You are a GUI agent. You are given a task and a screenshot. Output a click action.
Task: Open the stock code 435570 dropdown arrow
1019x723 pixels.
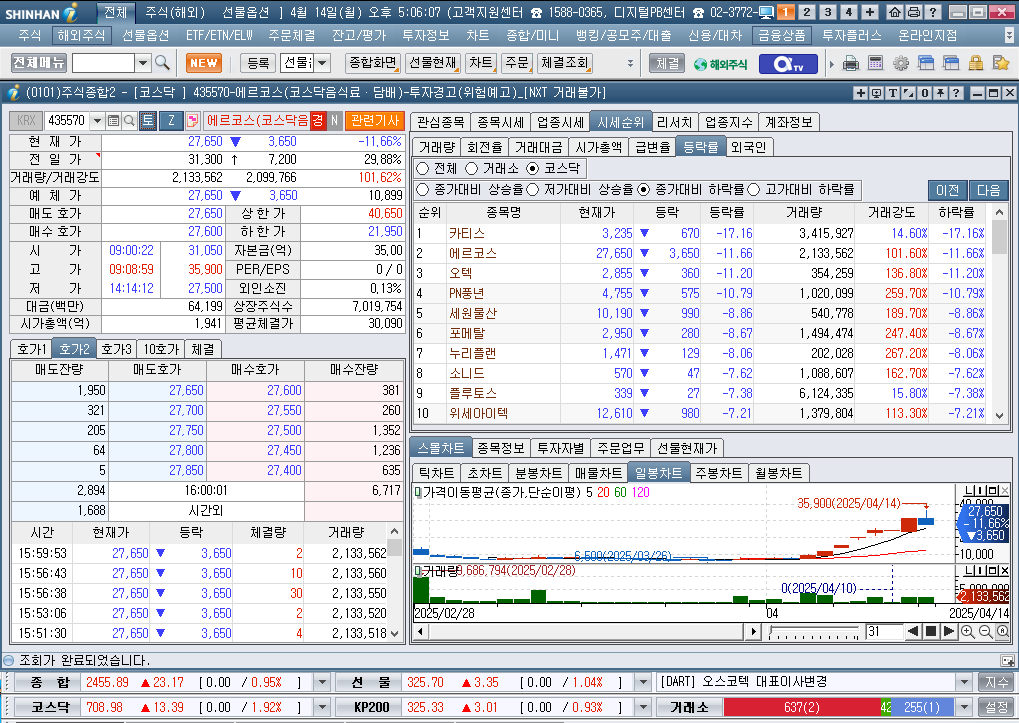(x=97, y=120)
